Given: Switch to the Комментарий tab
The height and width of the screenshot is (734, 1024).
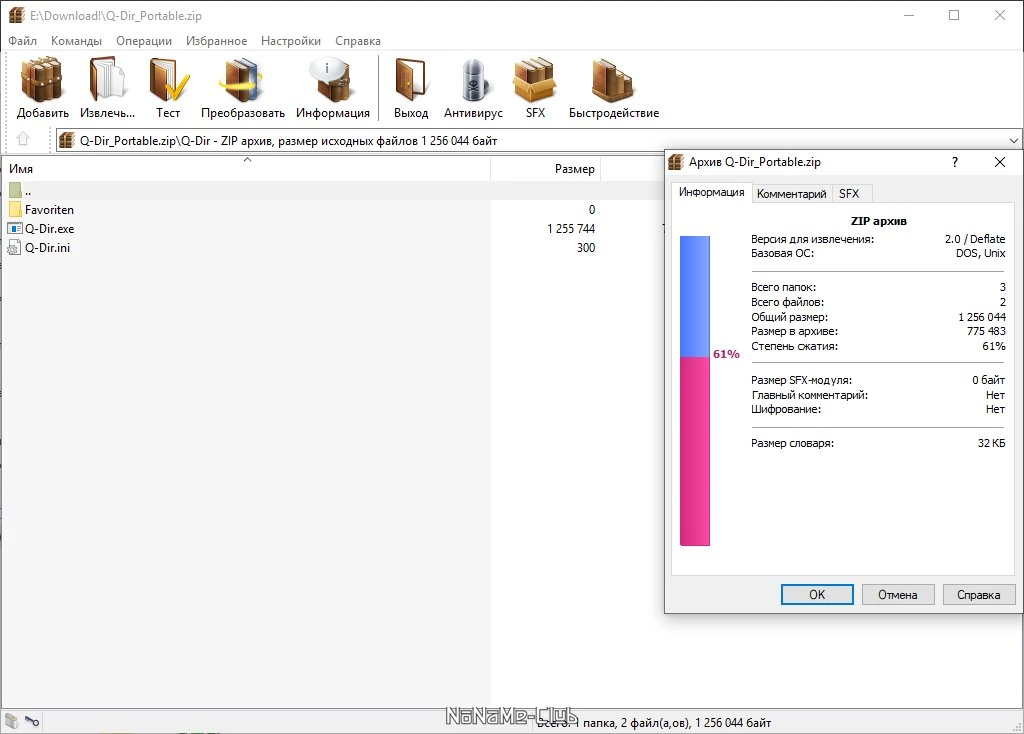Looking at the screenshot, I should tap(792, 194).
